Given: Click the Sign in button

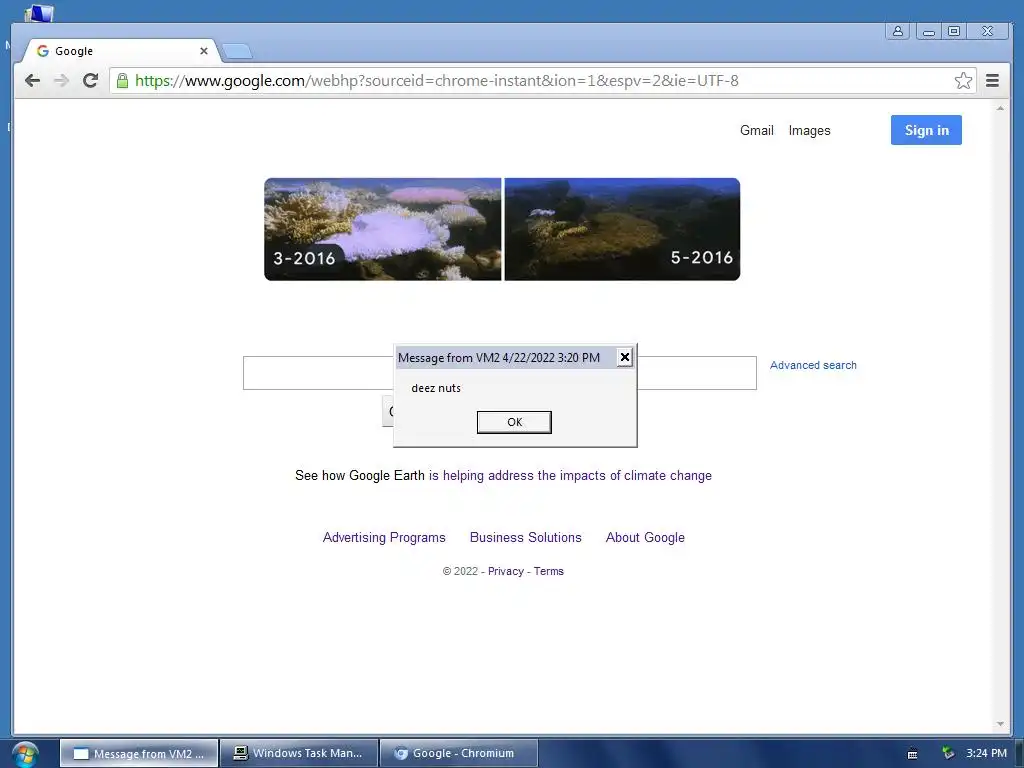Looking at the screenshot, I should coord(926,130).
